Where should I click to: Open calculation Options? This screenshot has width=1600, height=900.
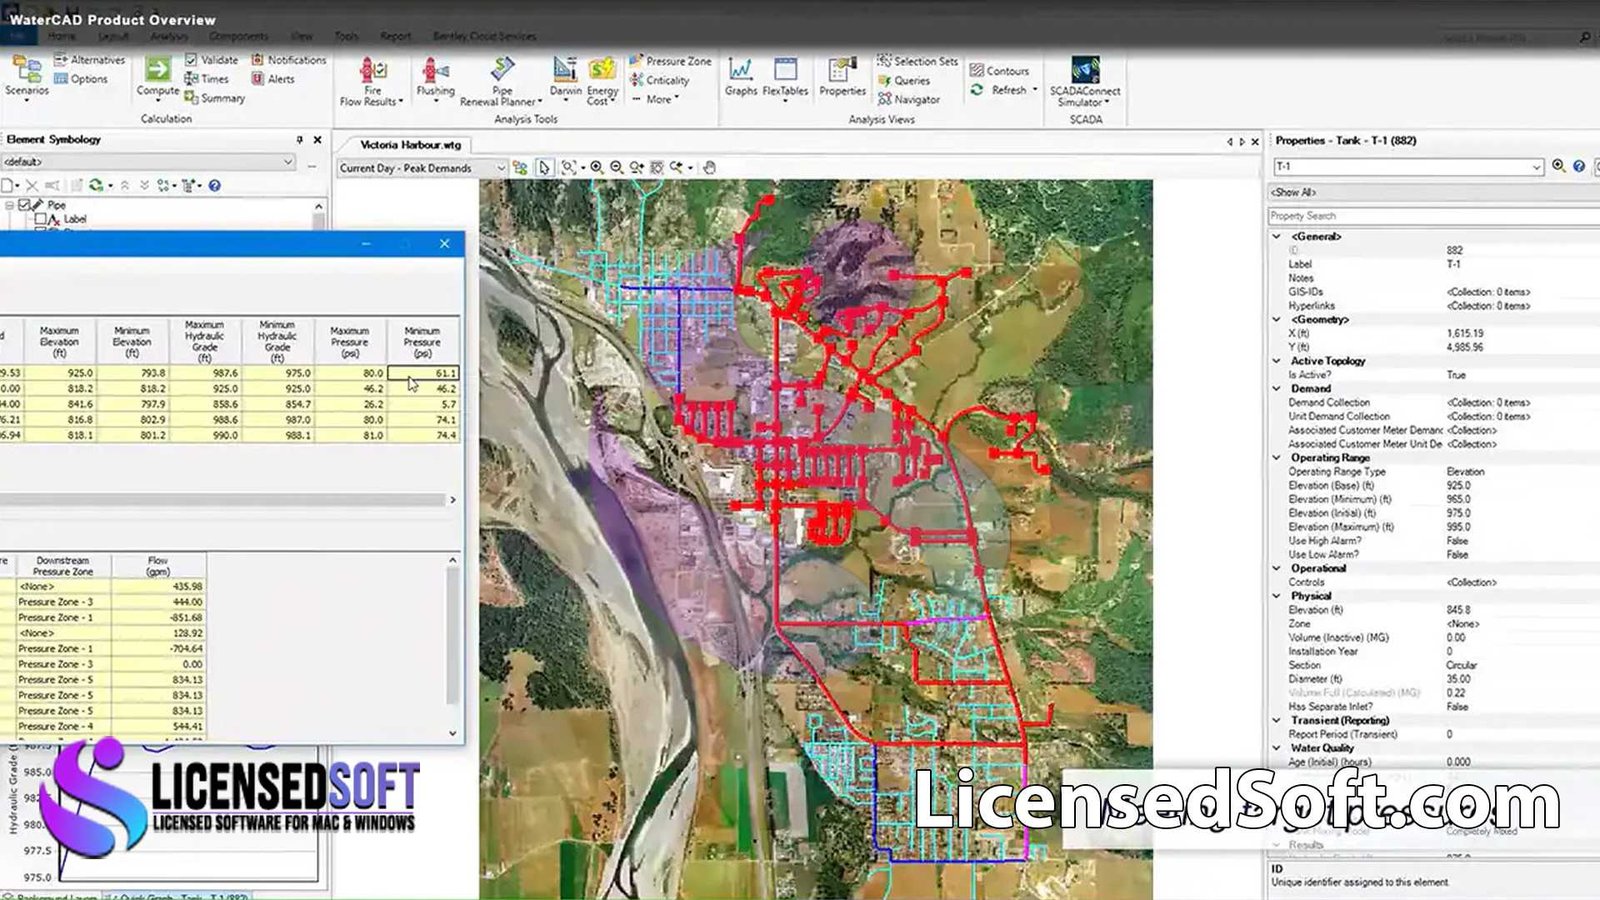pyautogui.click(x=80, y=79)
